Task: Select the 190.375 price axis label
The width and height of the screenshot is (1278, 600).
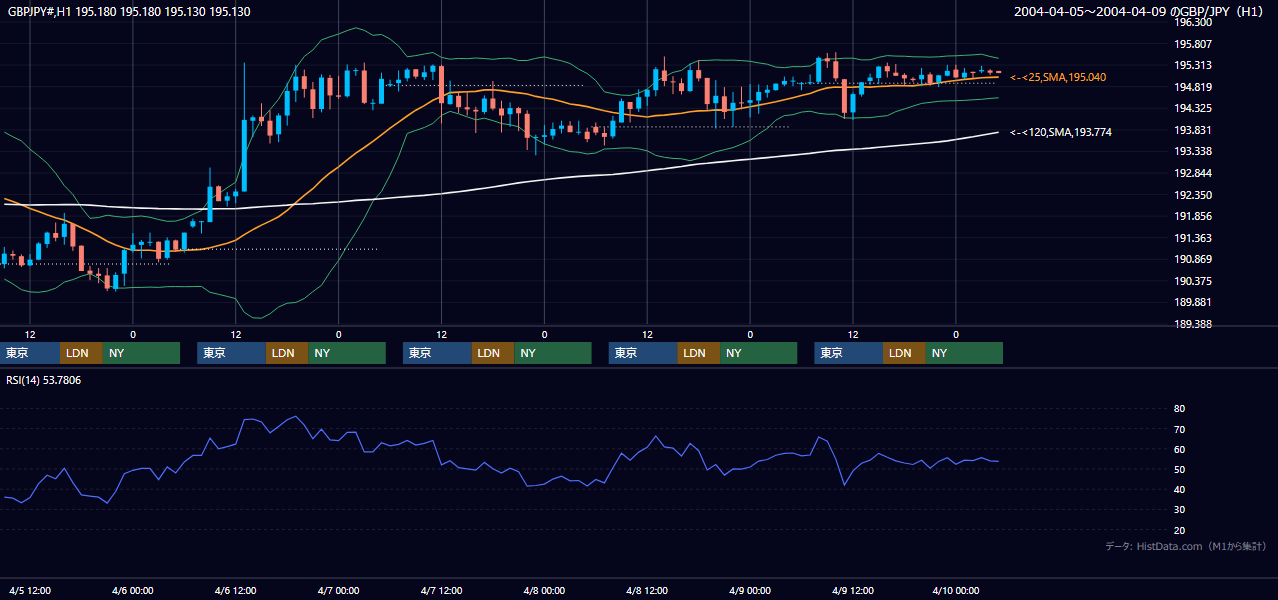Action: [x=1193, y=281]
